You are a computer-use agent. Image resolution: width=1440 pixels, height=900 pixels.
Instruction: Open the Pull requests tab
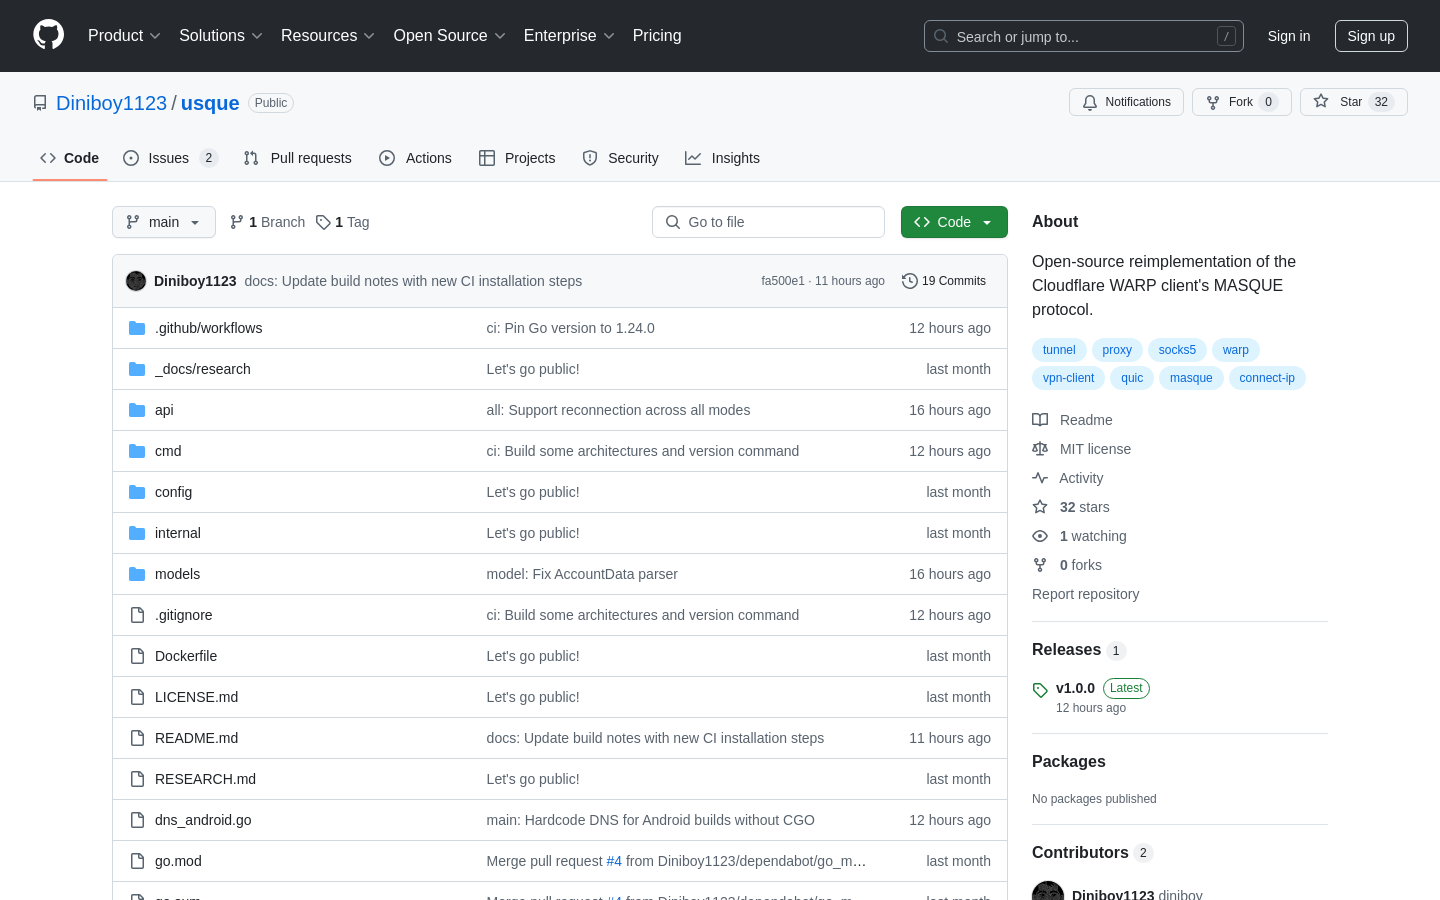(297, 158)
